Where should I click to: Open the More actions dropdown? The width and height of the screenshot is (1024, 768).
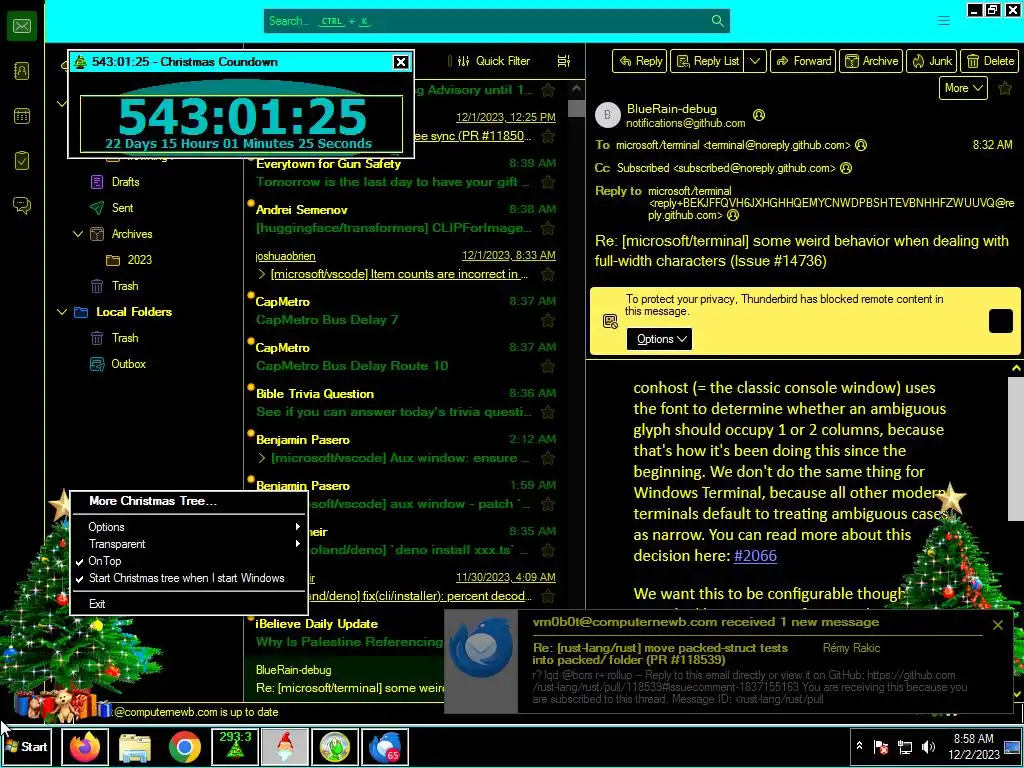click(963, 88)
